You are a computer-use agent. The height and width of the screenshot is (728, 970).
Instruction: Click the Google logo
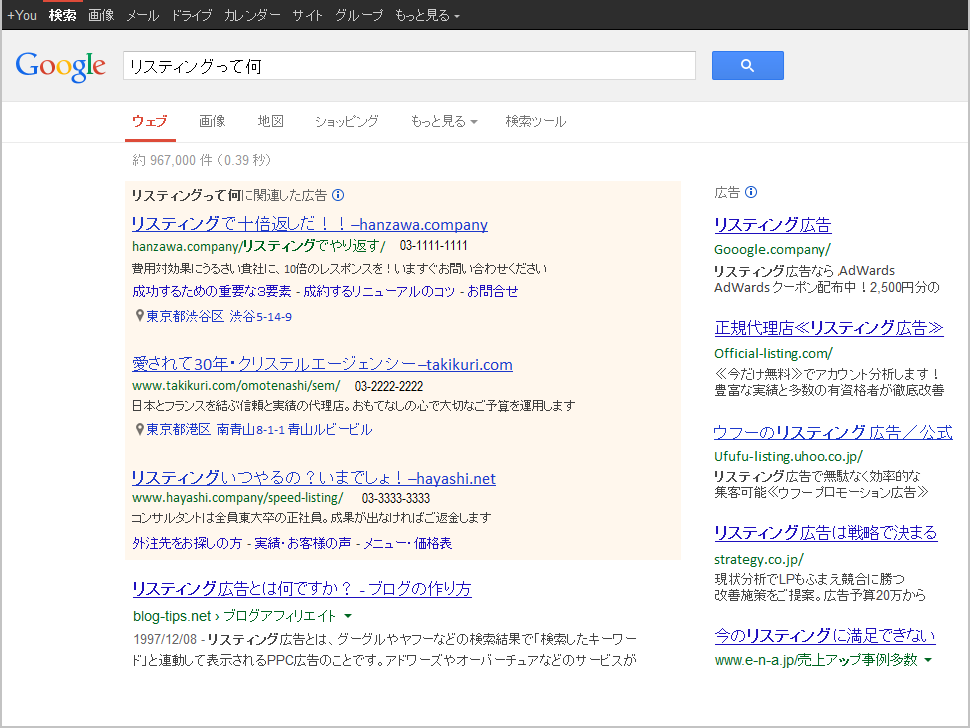[61, 66]
